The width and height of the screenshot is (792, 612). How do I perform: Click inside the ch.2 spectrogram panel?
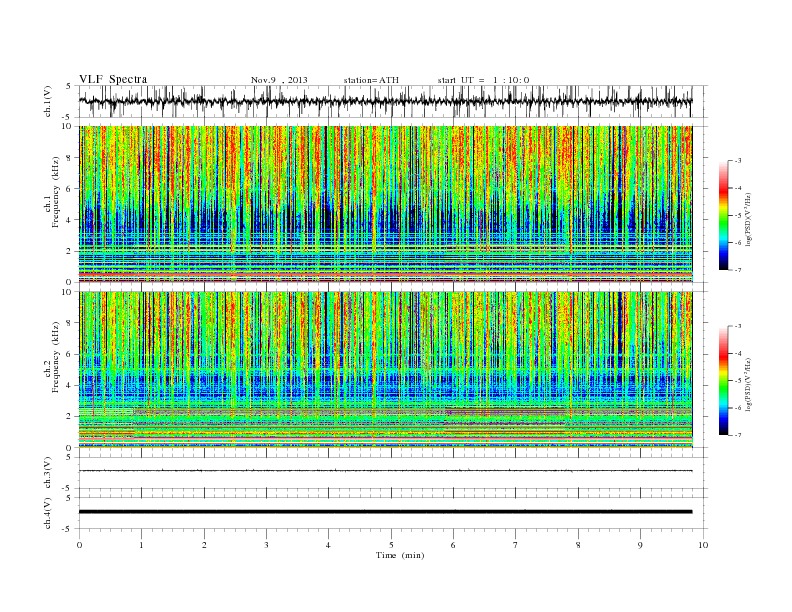[385, 369]
